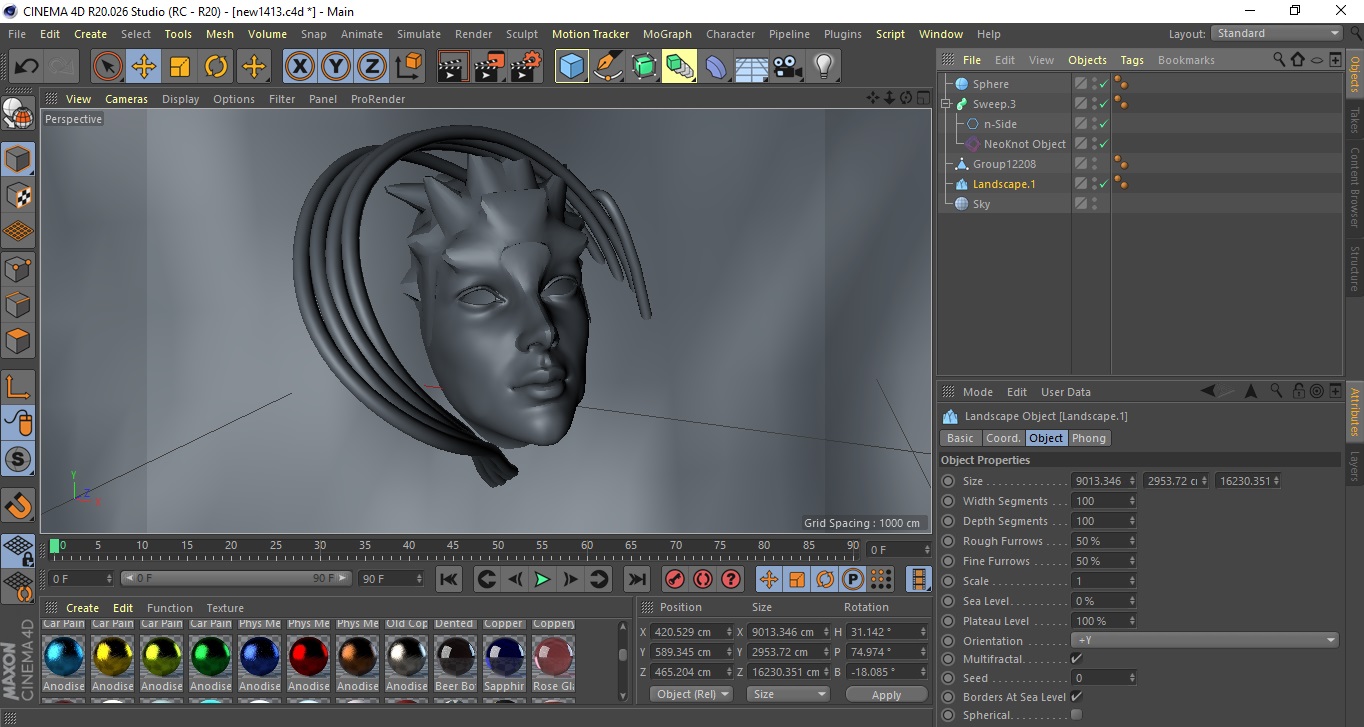Image resolution: width=1364 pixels, height=727 pixels.
Task: Click the Apply button
Action: pyautogui.click(x=886, y=694)
